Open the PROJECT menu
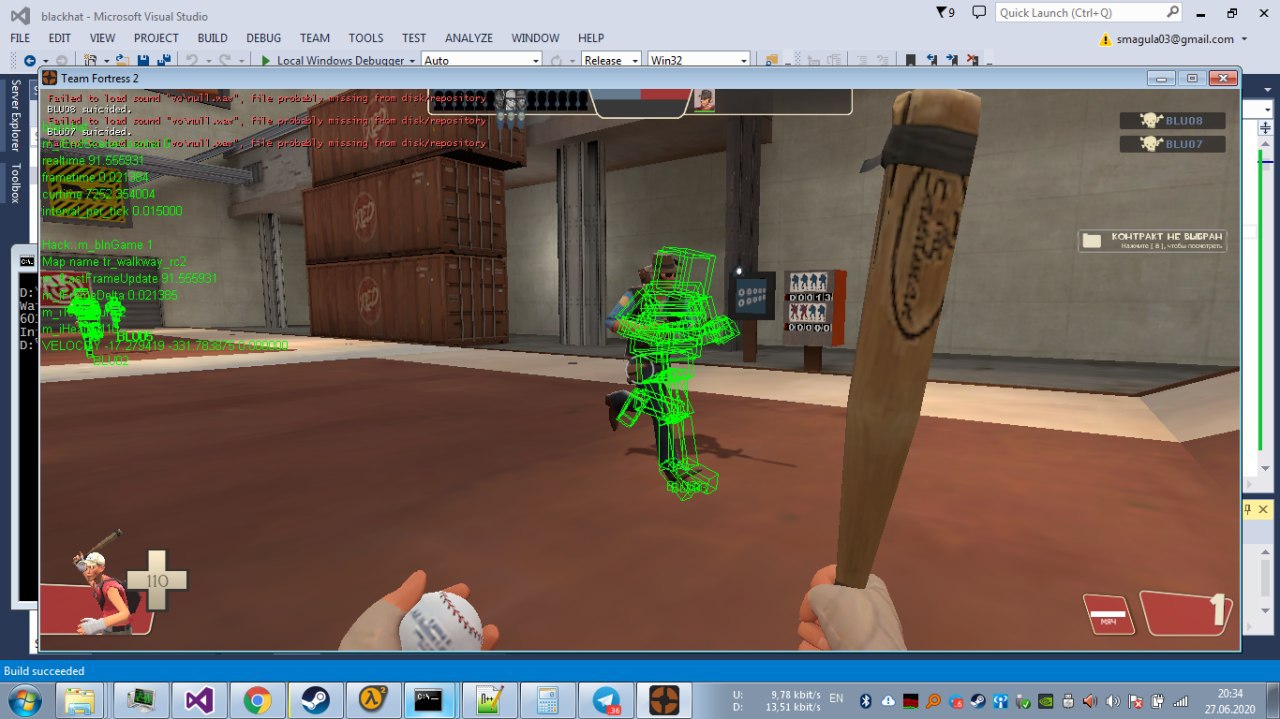The width and height of the screenshot is (1280, 719). pyautogui.click(x=156, y=38)
